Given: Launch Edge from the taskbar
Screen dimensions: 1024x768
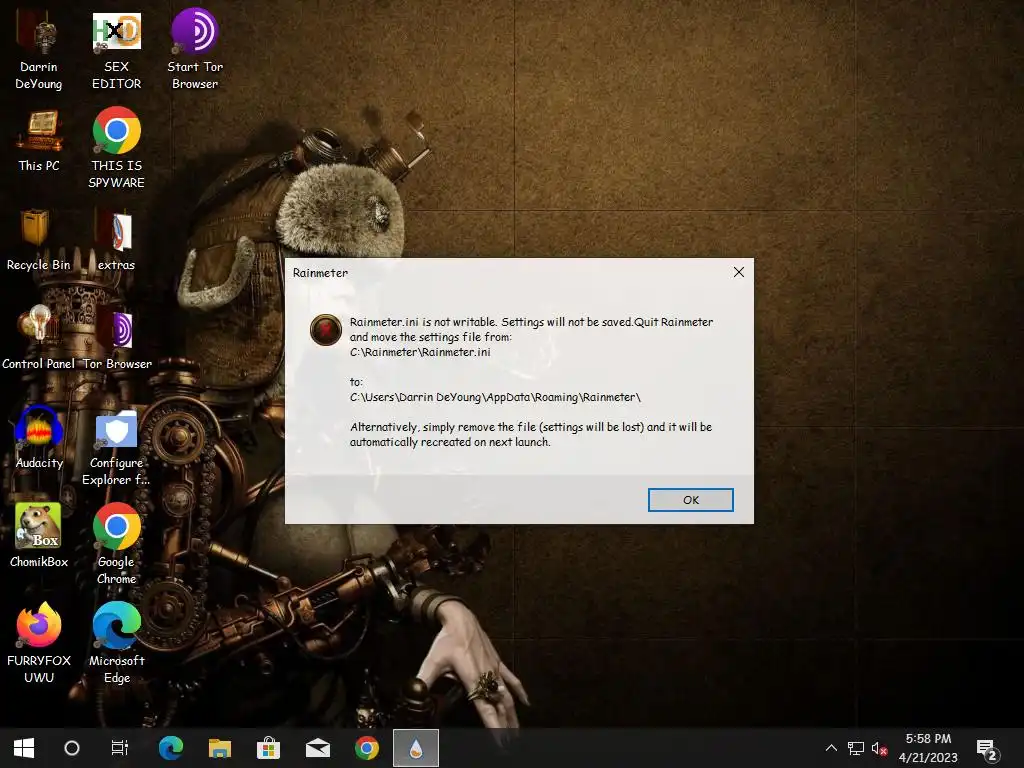Looking at the screenshot, I should [171, 748].
